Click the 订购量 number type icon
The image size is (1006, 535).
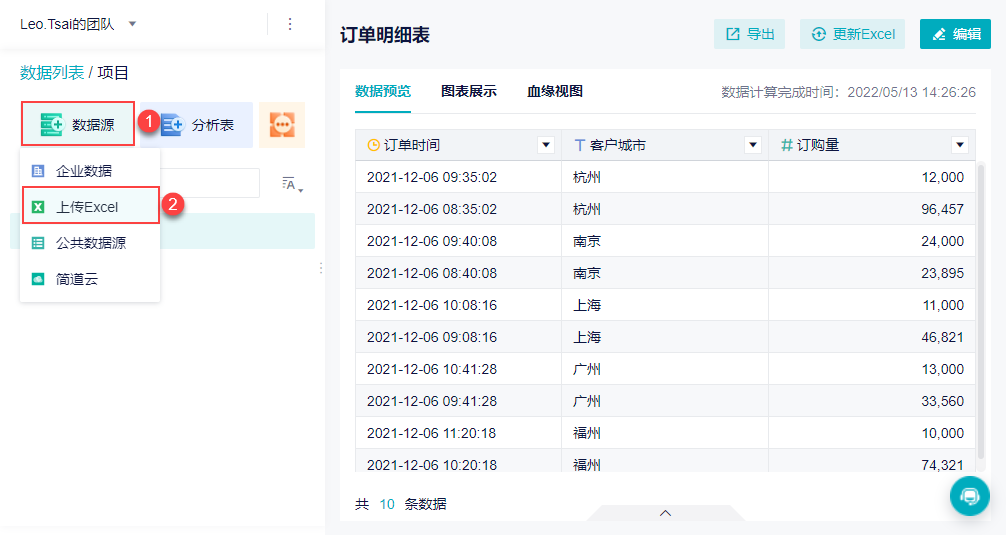786,145
